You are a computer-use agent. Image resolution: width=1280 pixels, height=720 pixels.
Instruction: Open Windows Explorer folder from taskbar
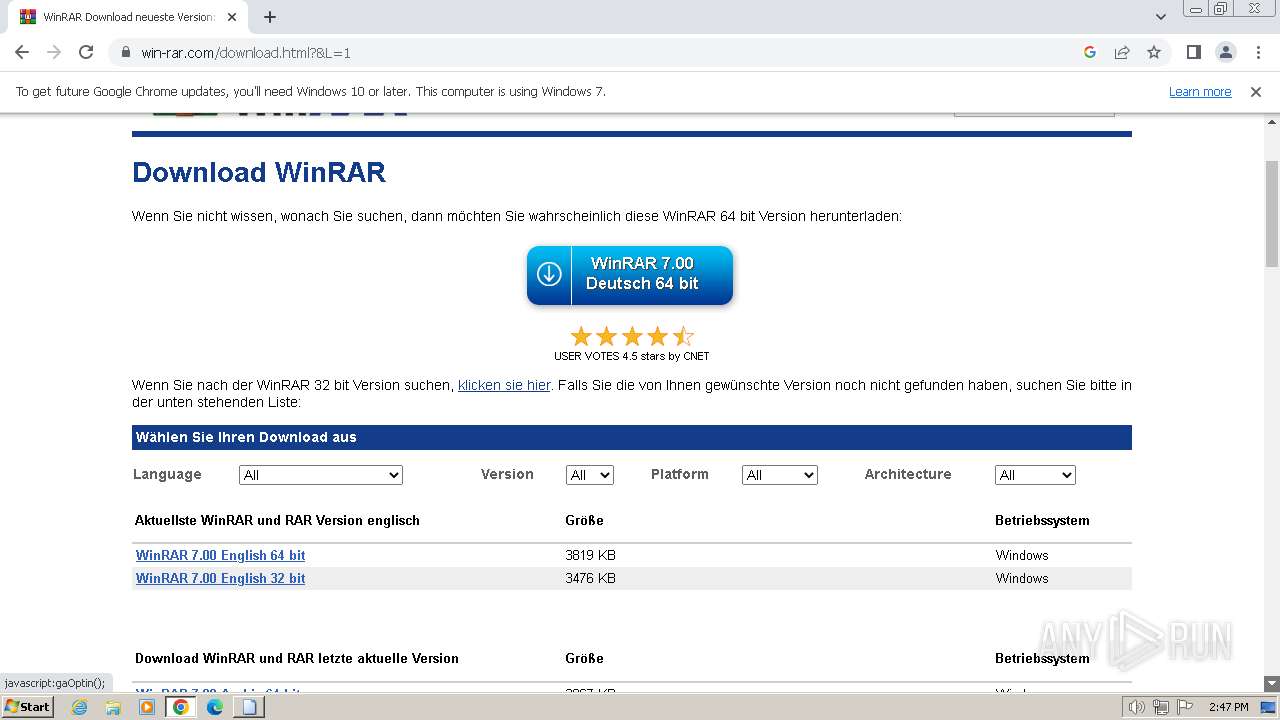point(113,707)
